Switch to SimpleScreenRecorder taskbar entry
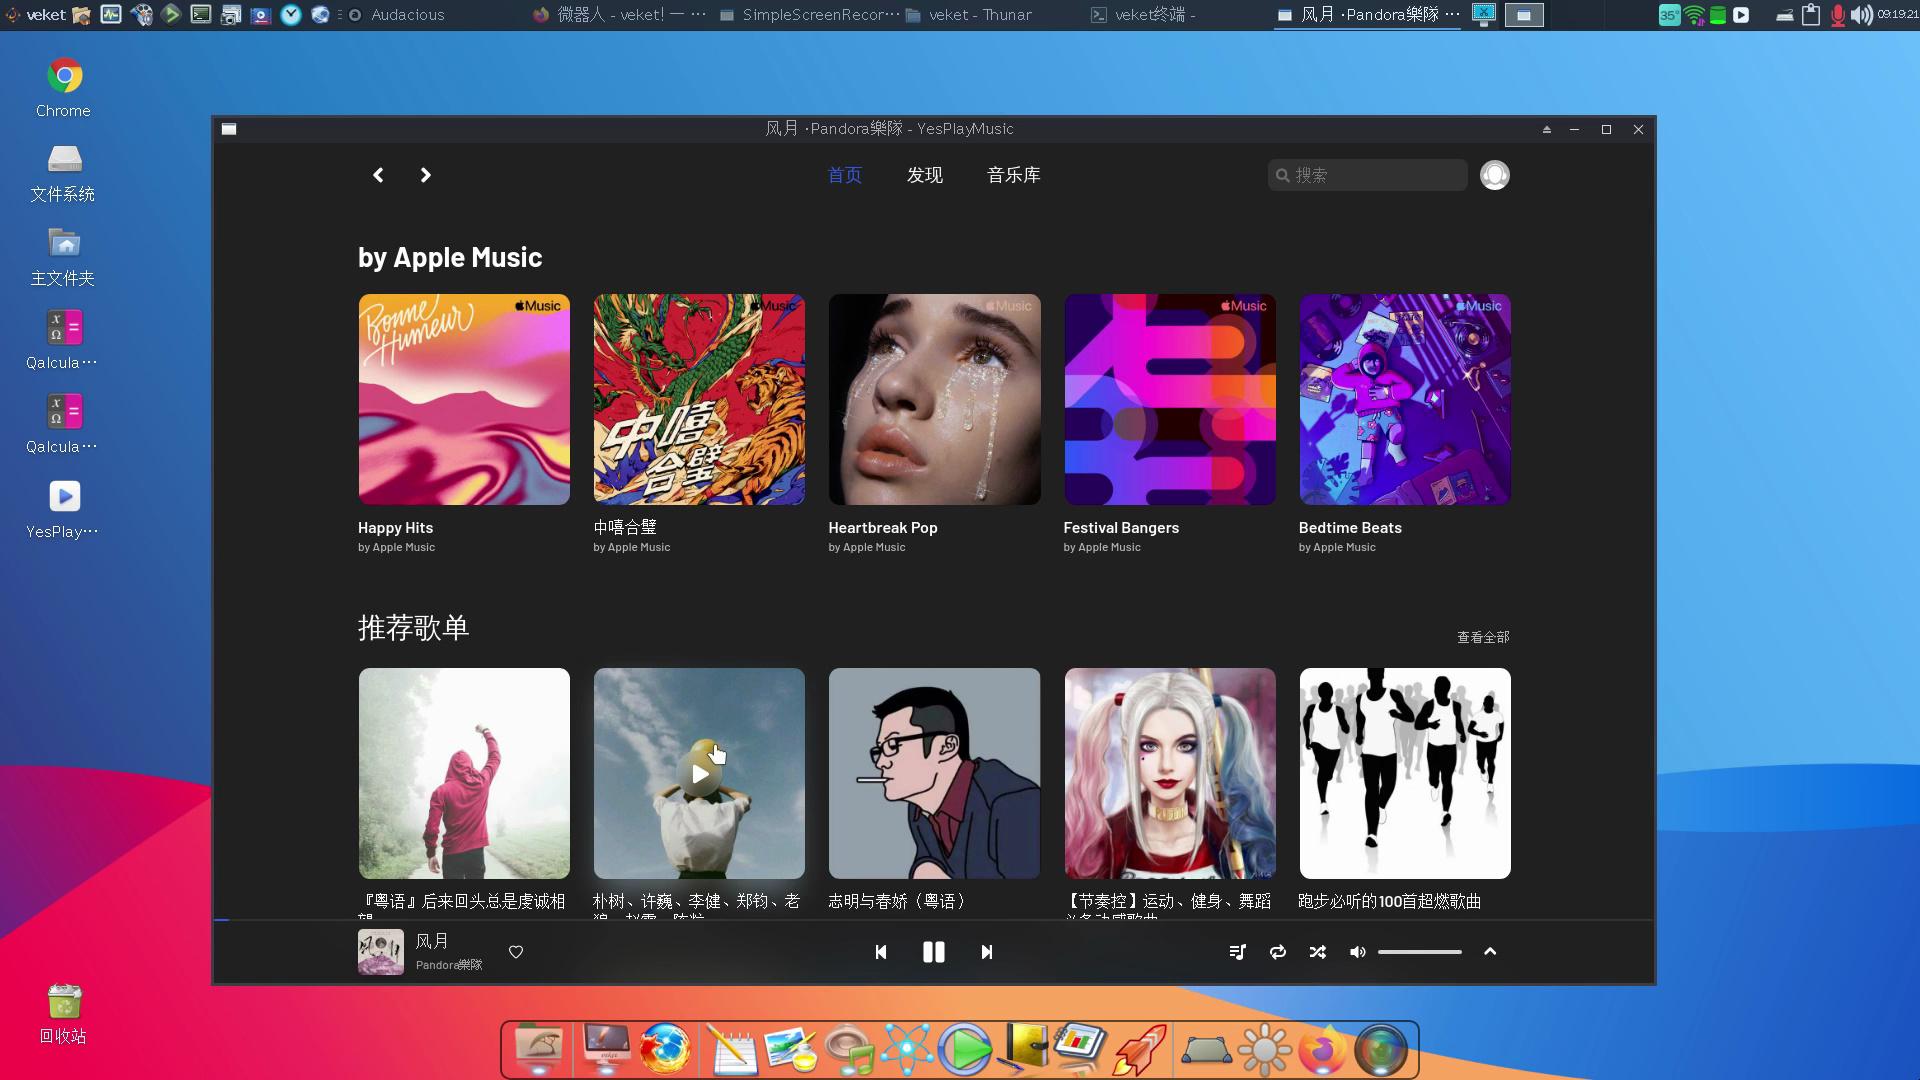The height and width of the screenshot is (1080, 1920). point(809,15)
